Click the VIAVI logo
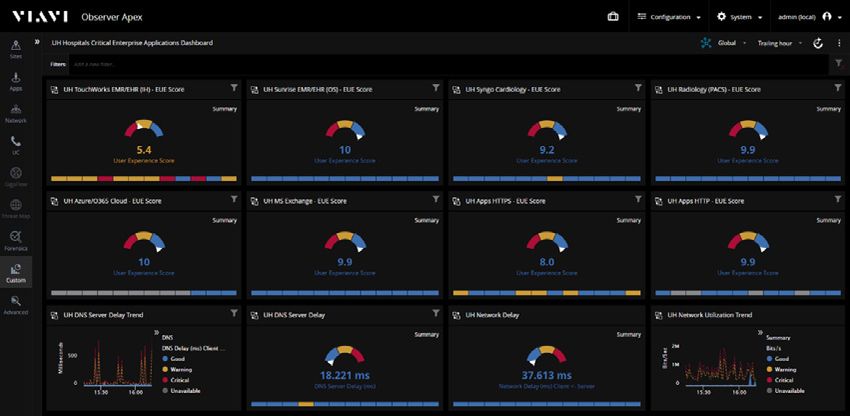This screenshot has height=416, width=850. (x=40, y=17)
